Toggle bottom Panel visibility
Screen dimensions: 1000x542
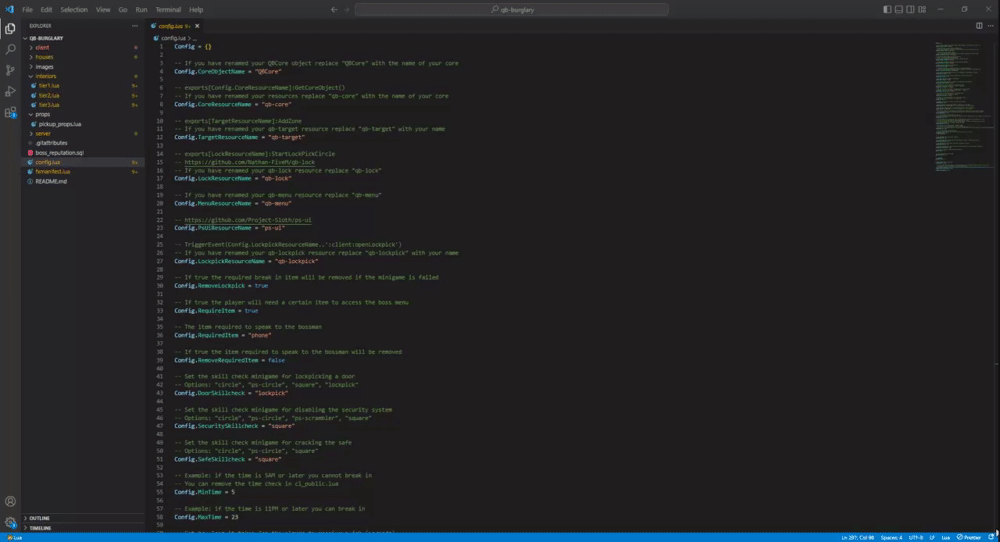899,10
